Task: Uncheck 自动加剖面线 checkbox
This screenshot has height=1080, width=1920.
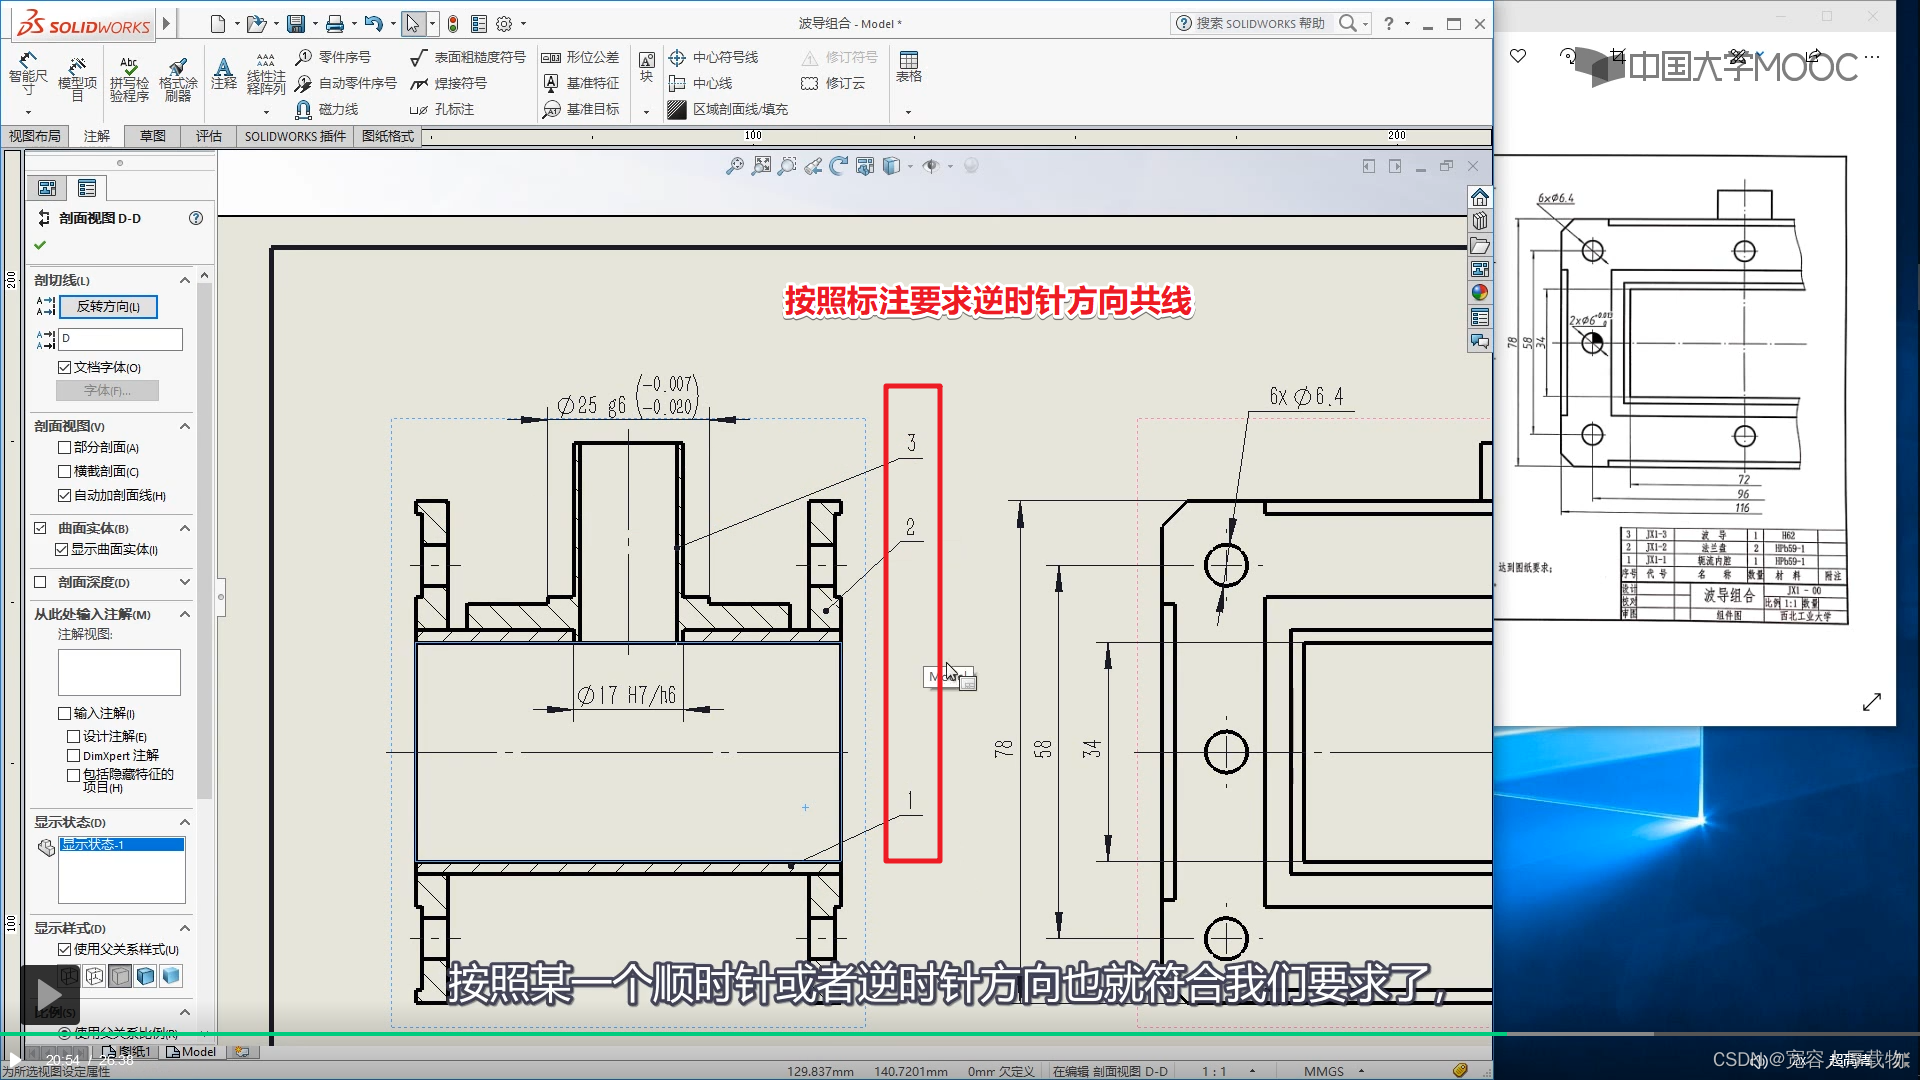Action: (65, 495)
